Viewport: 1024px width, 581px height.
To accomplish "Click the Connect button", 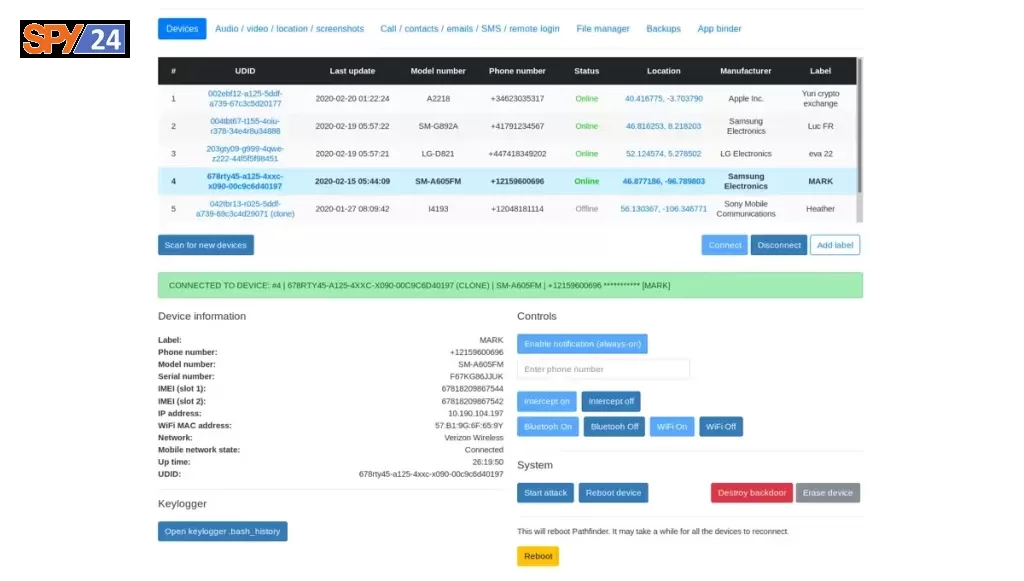I will (724, 245).
